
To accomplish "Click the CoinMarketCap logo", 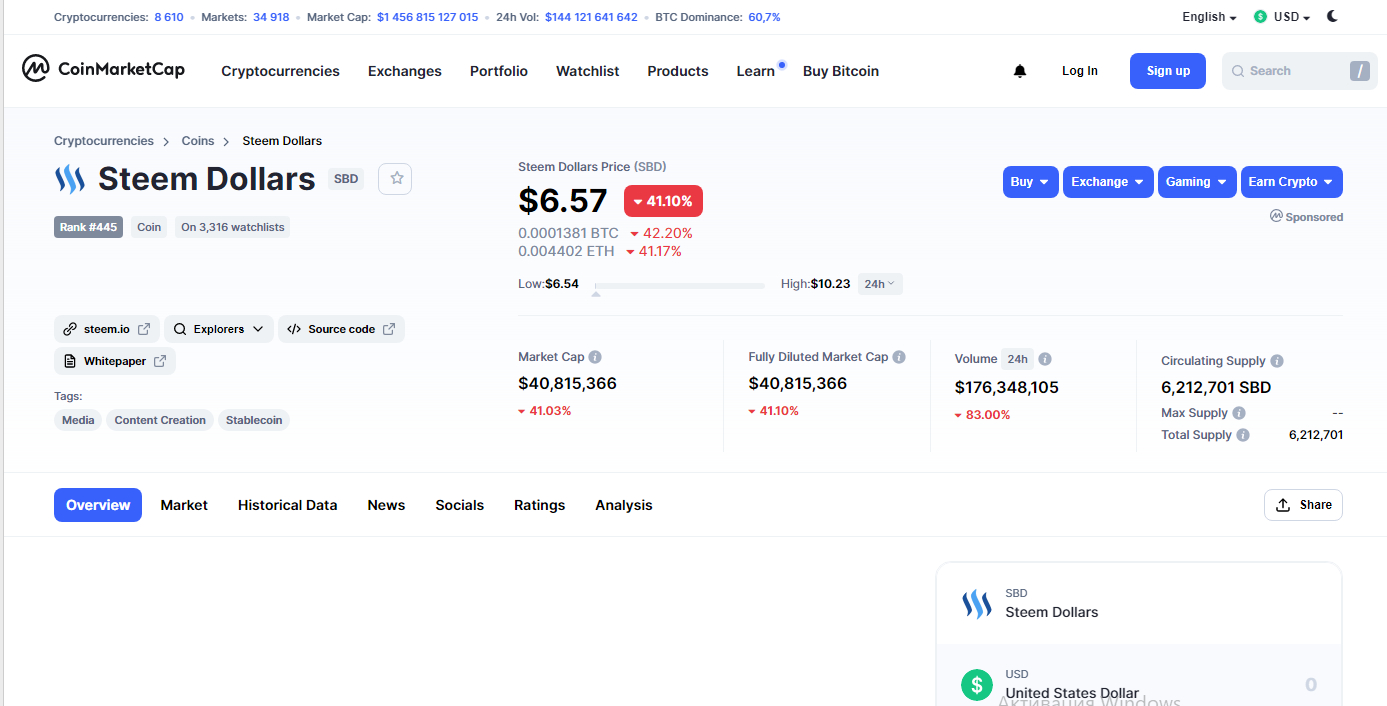I will pyautogui.click(x=104, y=69).
